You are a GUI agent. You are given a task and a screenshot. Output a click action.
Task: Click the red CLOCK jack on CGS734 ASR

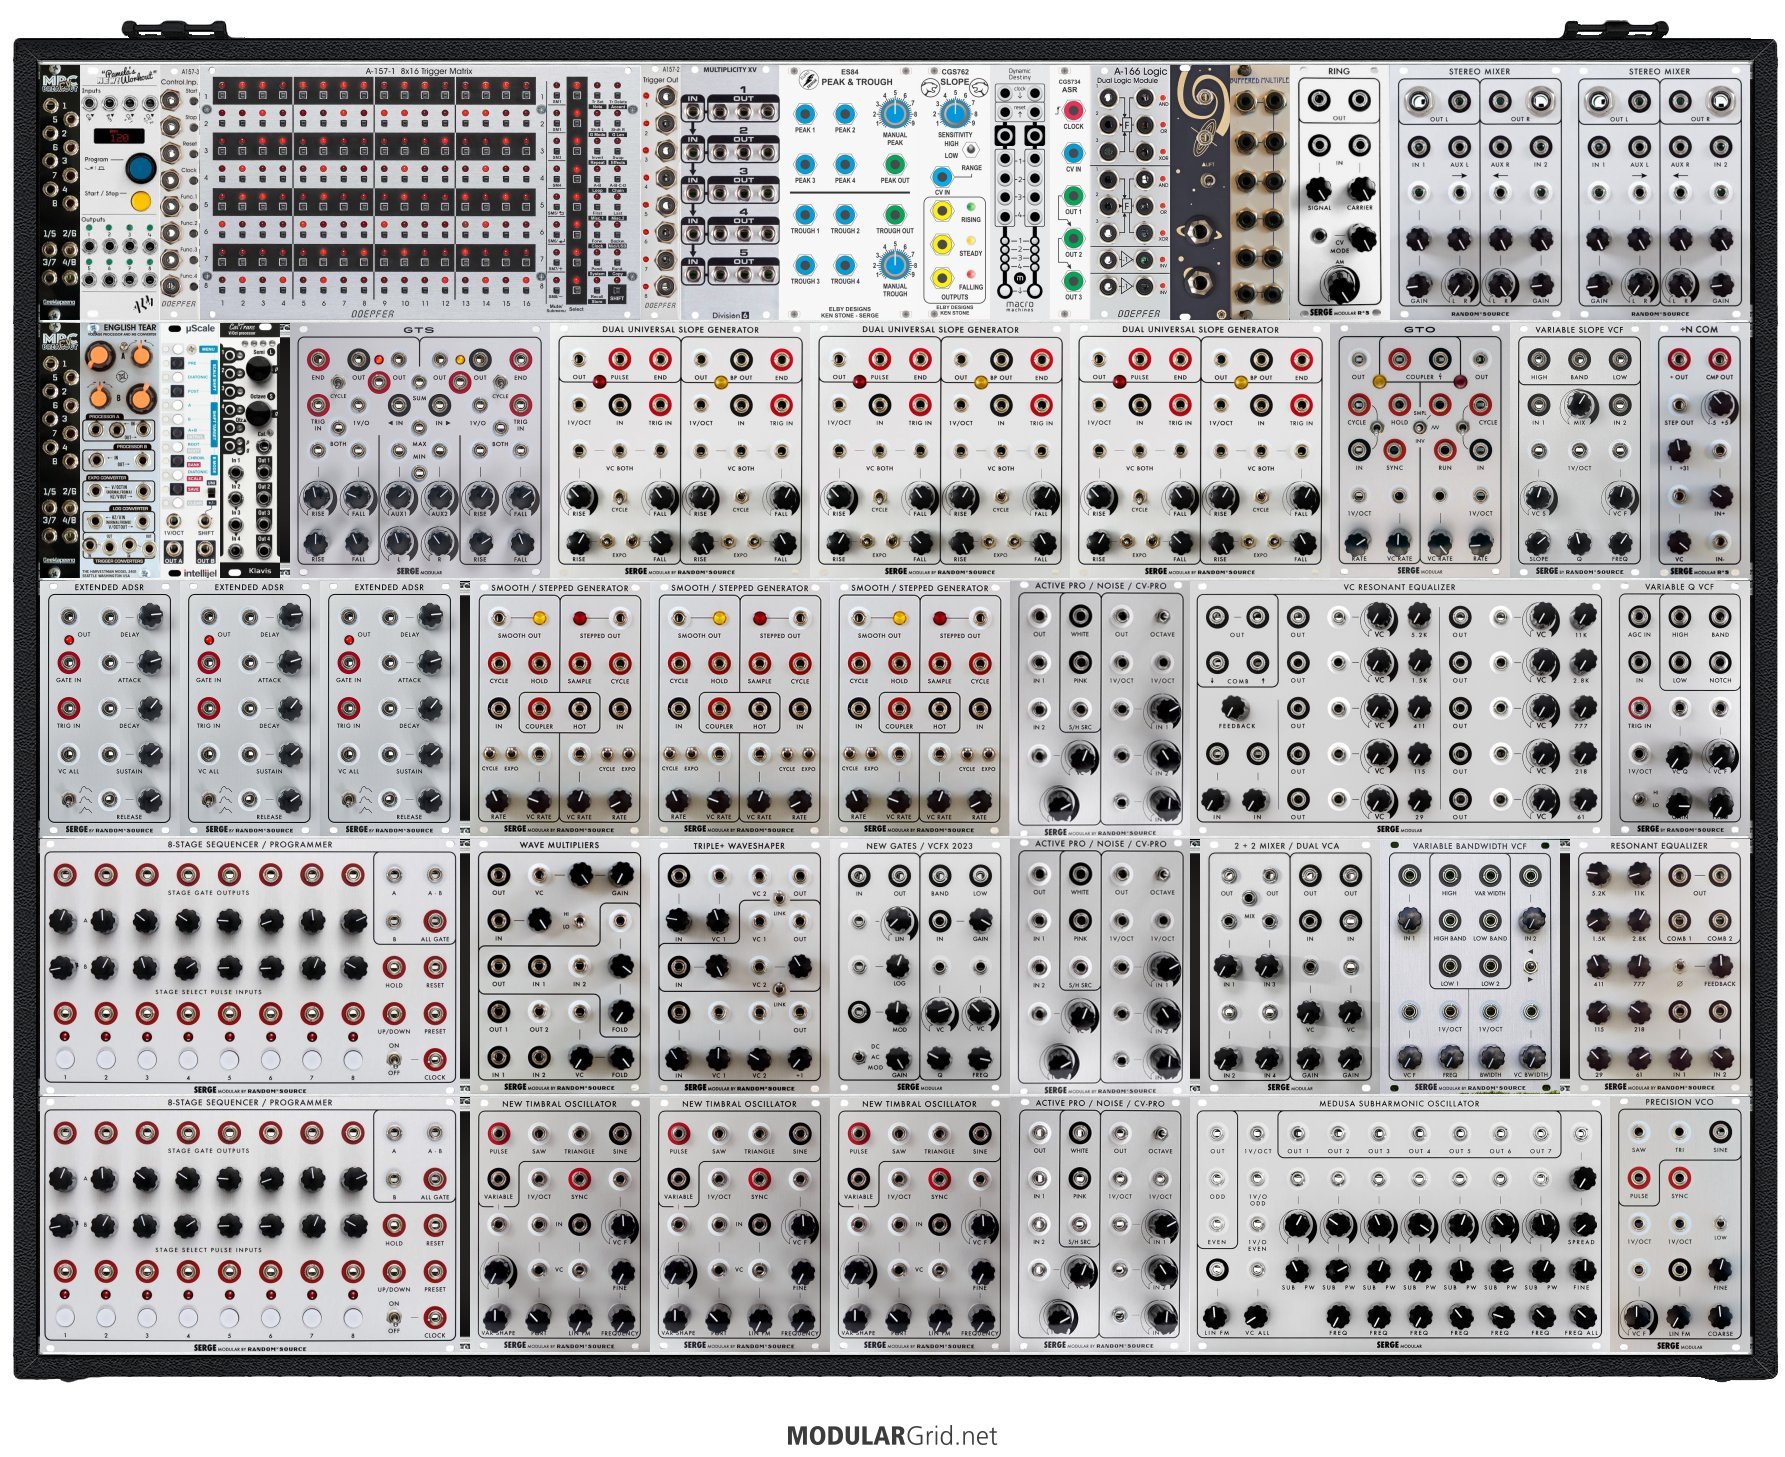coord(1072,110)
